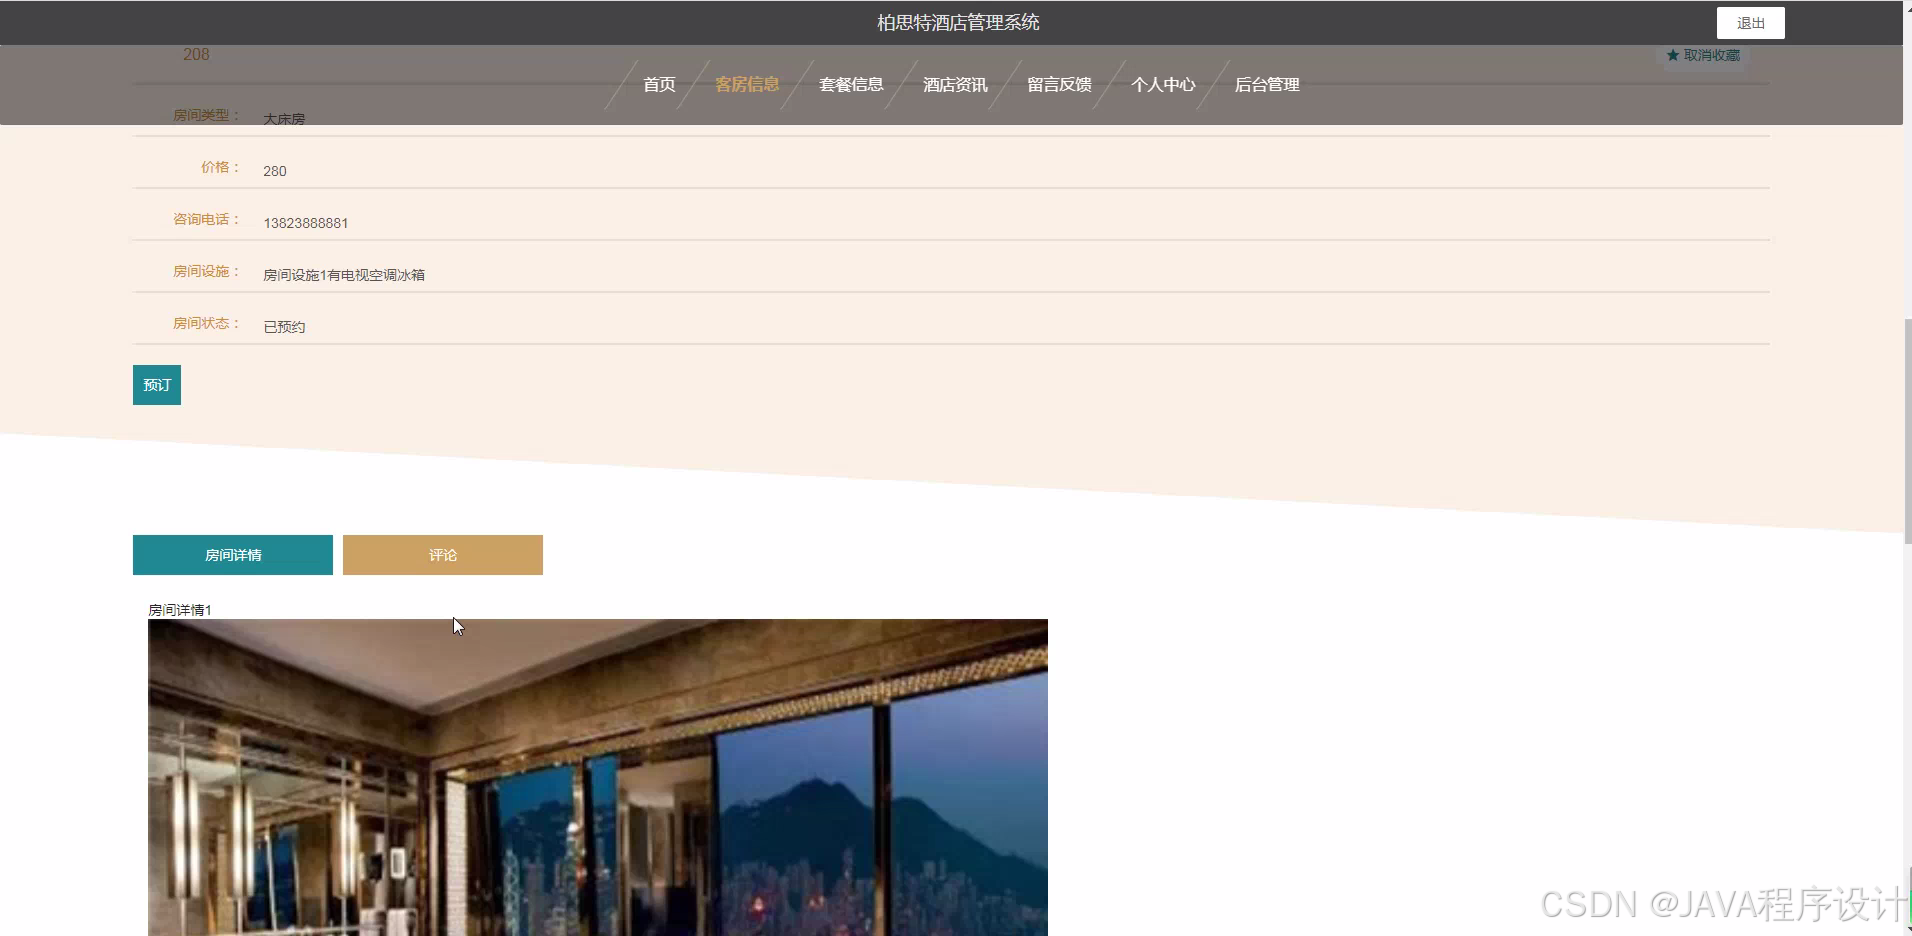Viewport: 1912px width, 936px height.
Task: Click the page vertical scrollbar thumb
Action: 1907,431
